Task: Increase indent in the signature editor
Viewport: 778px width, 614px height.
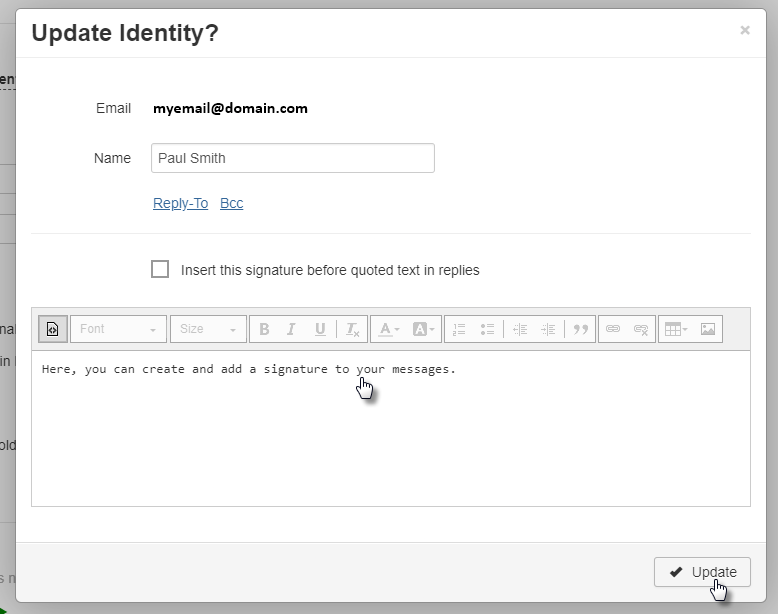Action: click(548, 329)
